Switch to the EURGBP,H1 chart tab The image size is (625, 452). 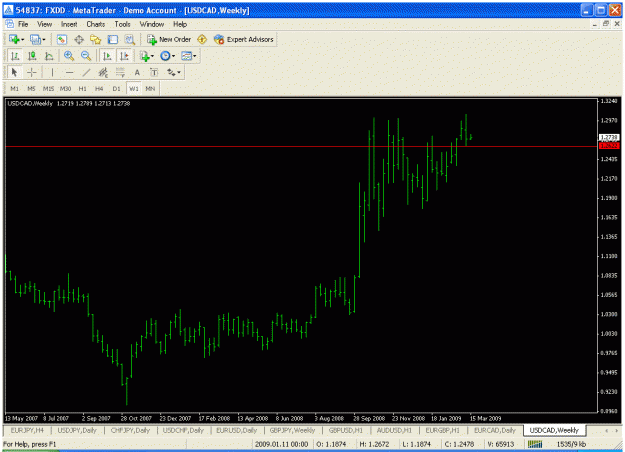point(442,430)
